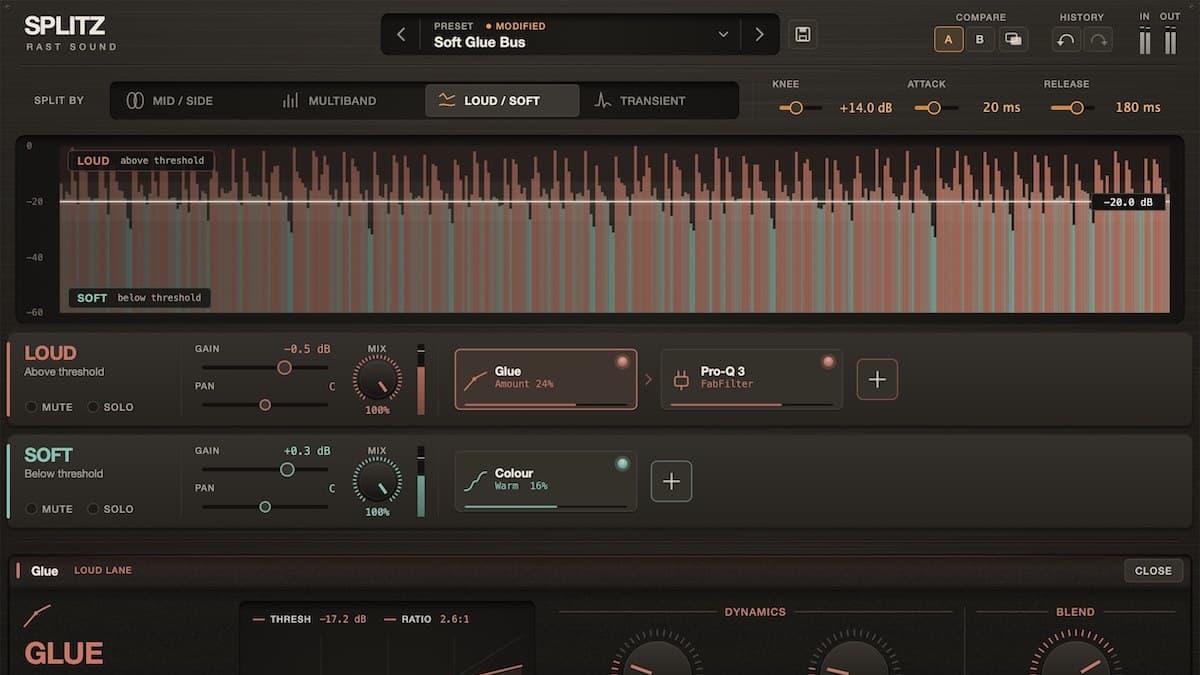Copy A to B using compare copy icon
Viewport: 1200px width, 675px height.
(x=1013, y=39)
